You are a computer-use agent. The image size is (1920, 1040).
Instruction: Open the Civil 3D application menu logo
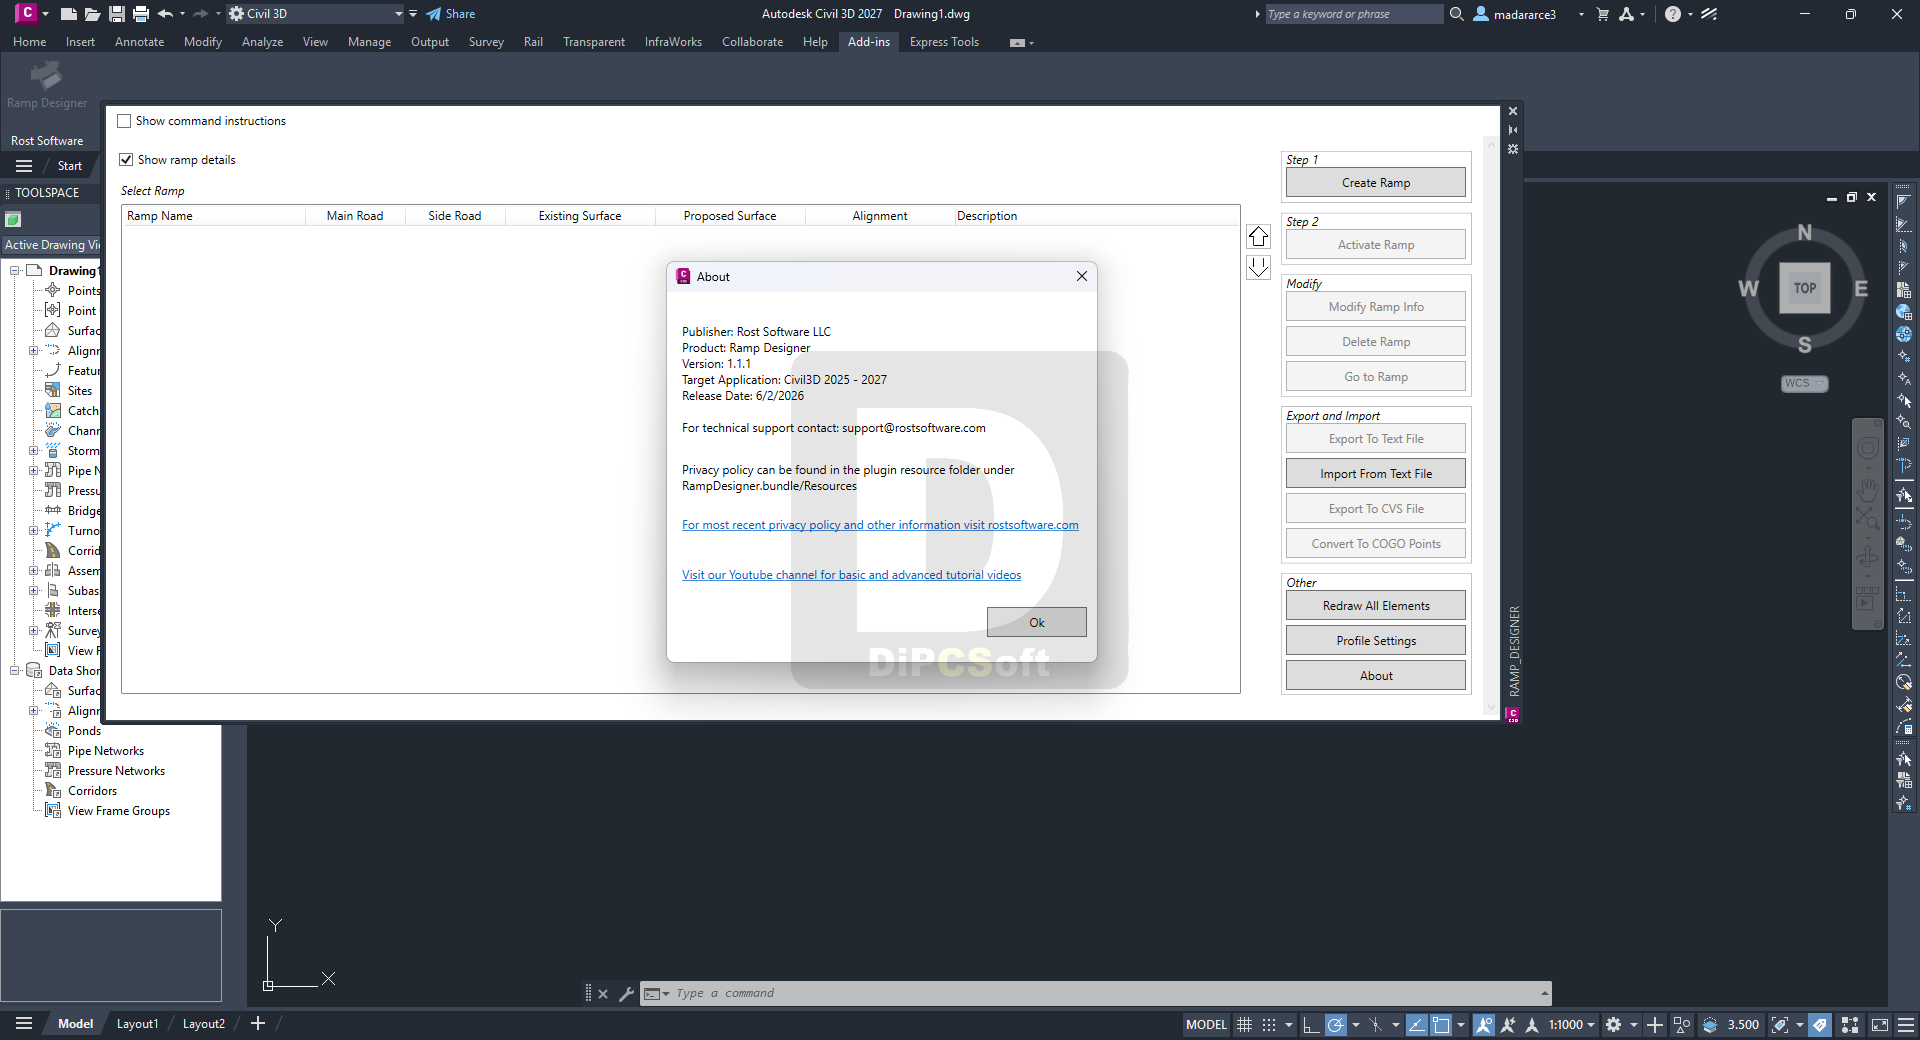pos(26,13)
